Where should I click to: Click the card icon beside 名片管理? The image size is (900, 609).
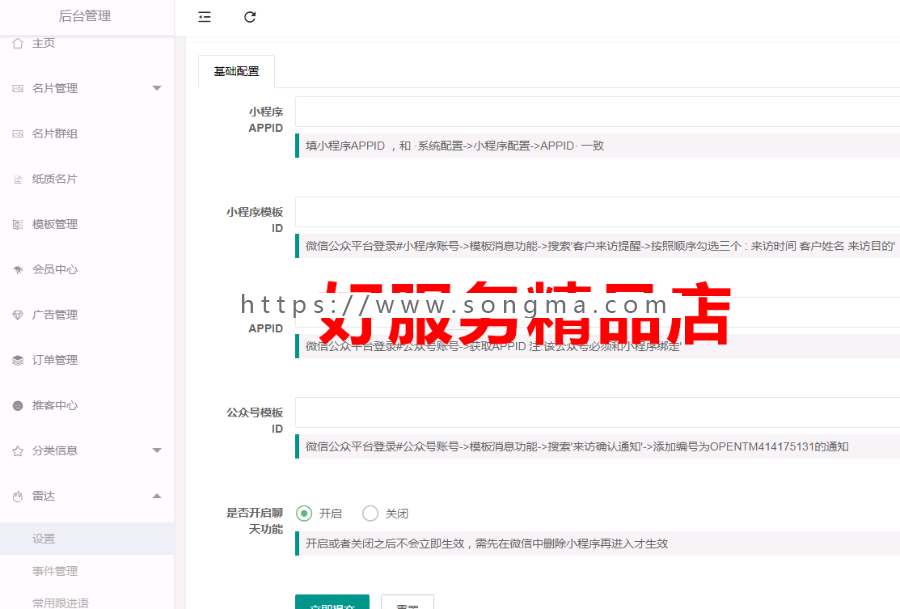(x=18, y=88)
